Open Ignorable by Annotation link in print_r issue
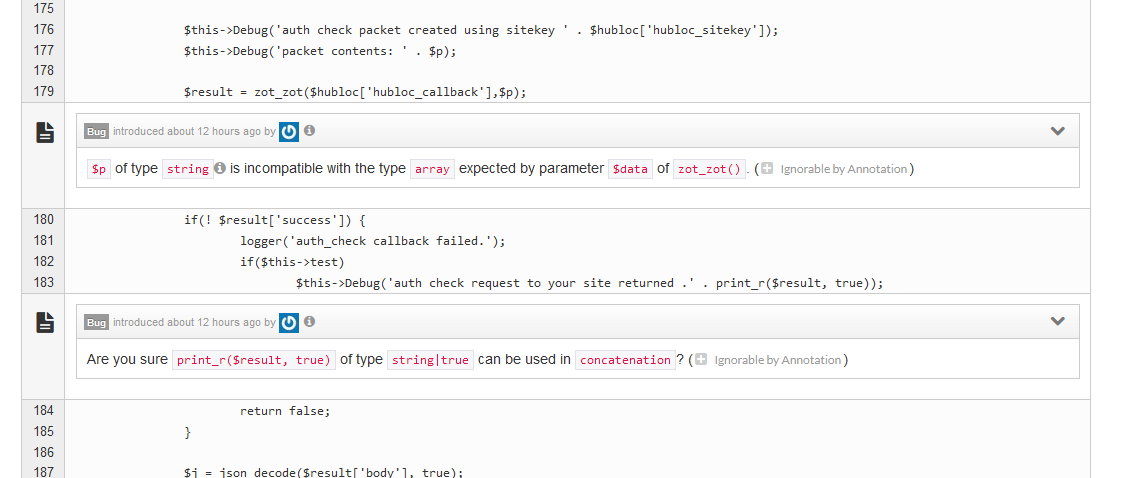 pyautogui.click(x=777, y=360)
